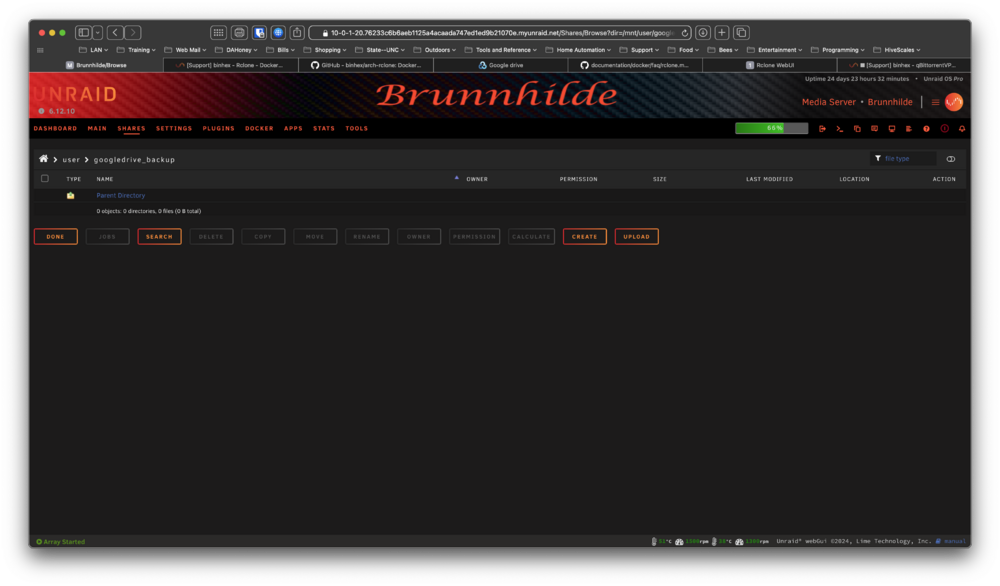Viewport: 1000px width, 586px height.
Task: Switch to the Google drive tab
Action: 501,65
